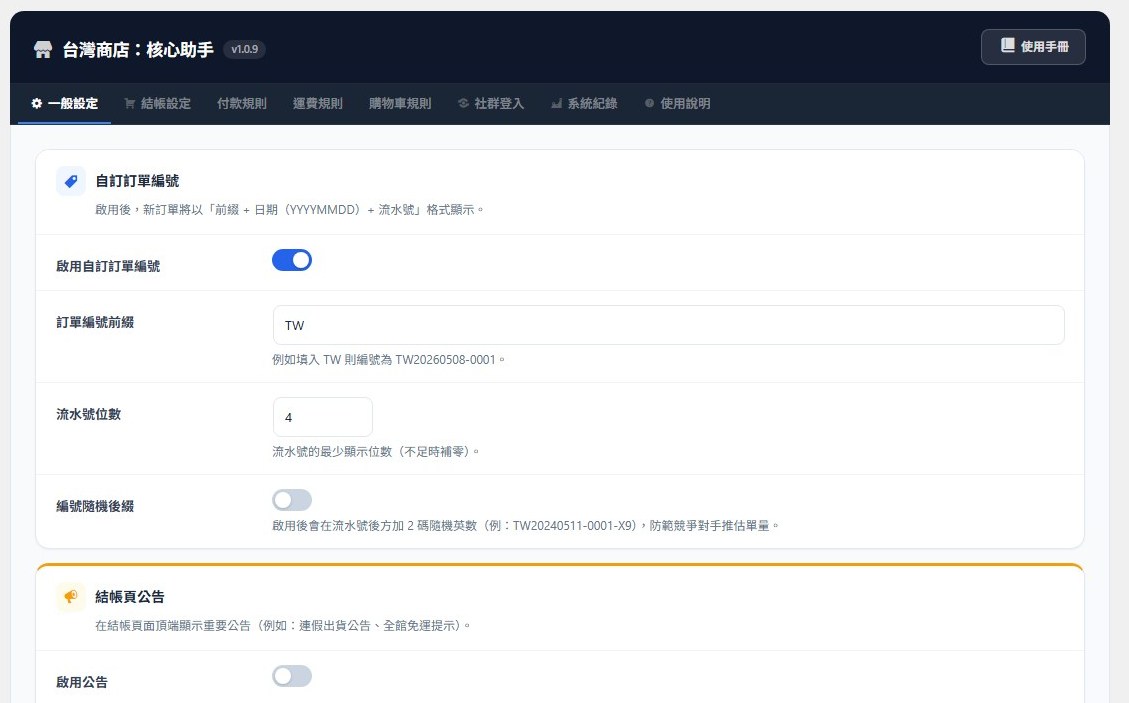Click the hint 流水號的最少顯示位數
Image resolution: width=1129 pixels, height=703 pixels.
tap(375, 452)
